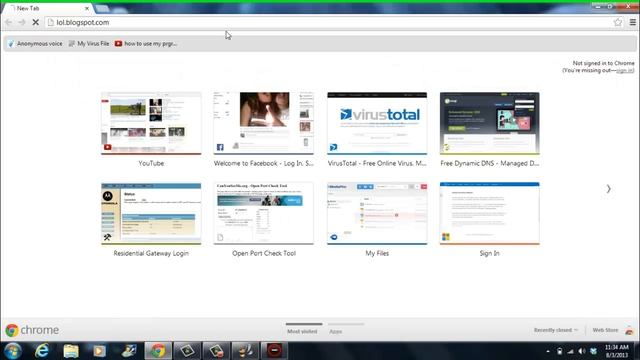
Task: Go to the next page with right chevron
Action: [x=608, y=189]
